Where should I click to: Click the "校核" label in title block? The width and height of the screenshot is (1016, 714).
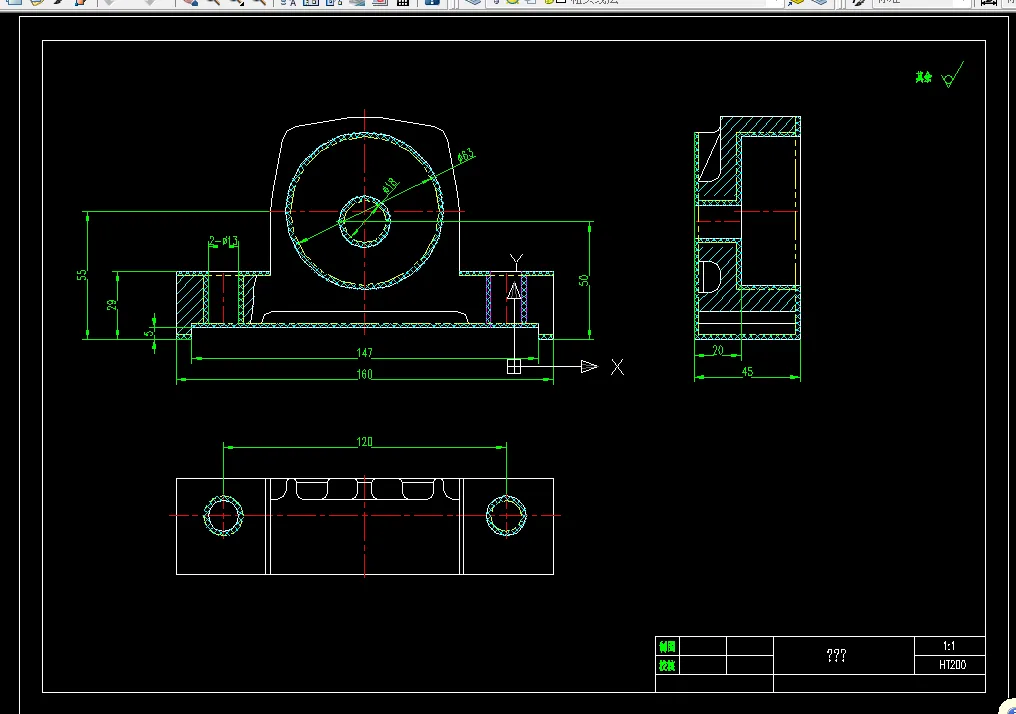coord(667,665)
